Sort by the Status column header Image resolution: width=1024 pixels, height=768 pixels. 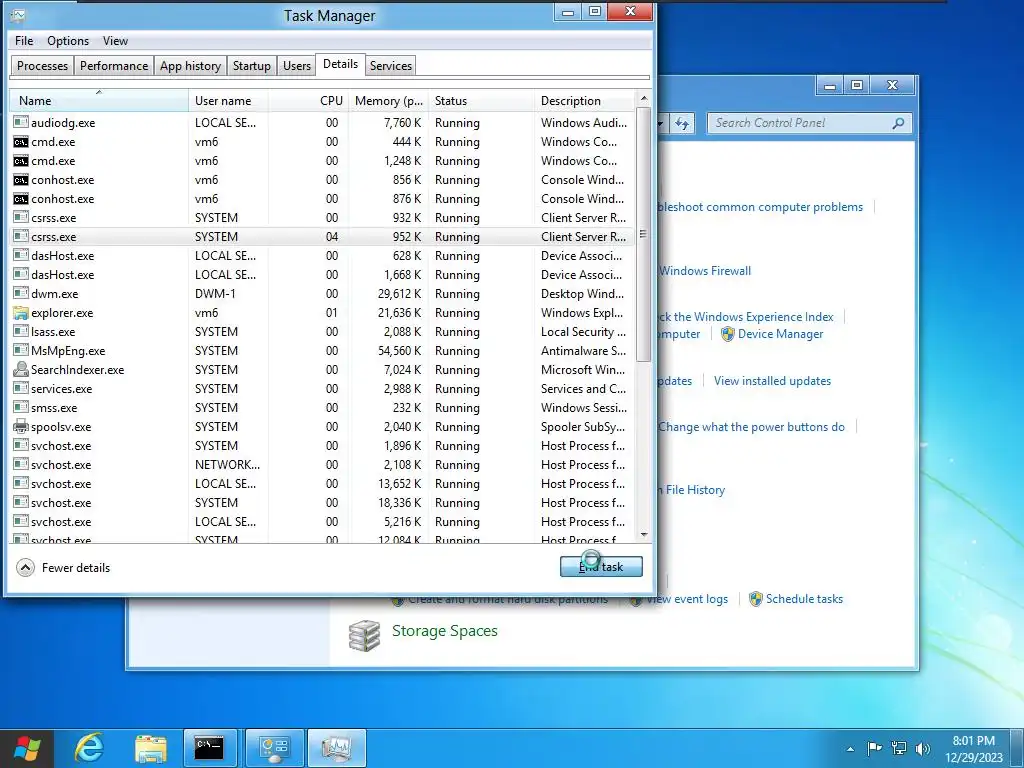(x=481, y=101)
